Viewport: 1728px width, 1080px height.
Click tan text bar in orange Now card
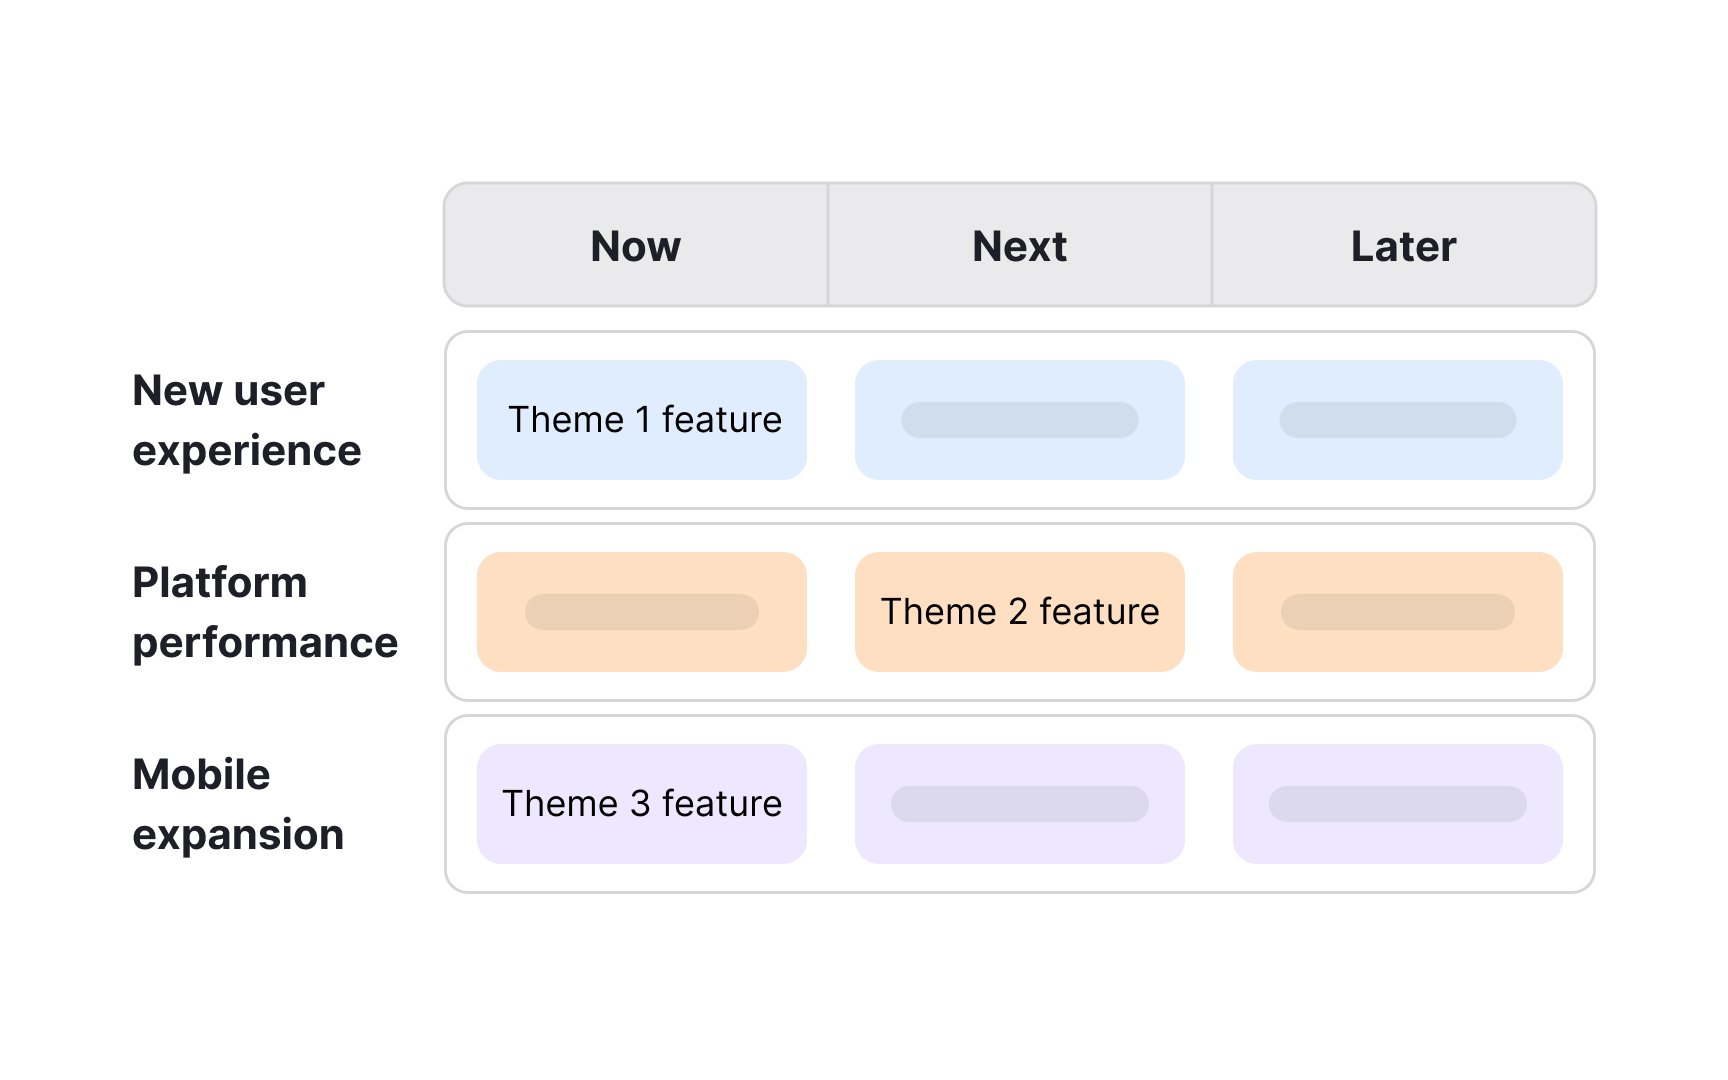[642, 612]
